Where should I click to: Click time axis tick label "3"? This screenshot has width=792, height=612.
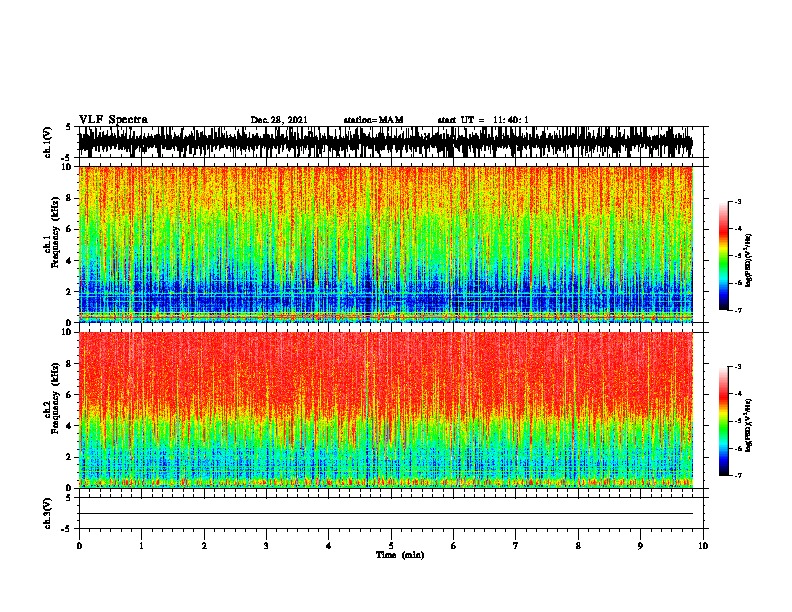click(x=266, y=546)
